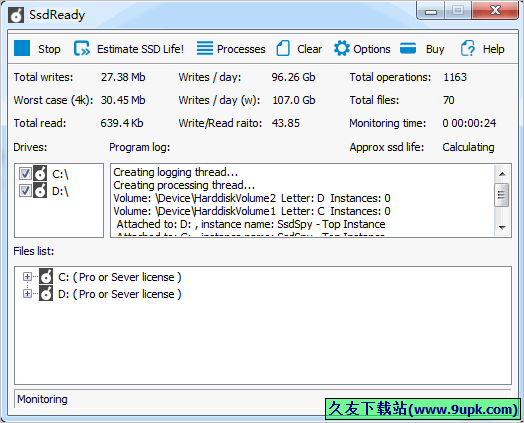The height and width of the screenshot is (423, 524).
Task: Select D: ( Pro or Sever license ) row
Action: (x=120, y=294)
